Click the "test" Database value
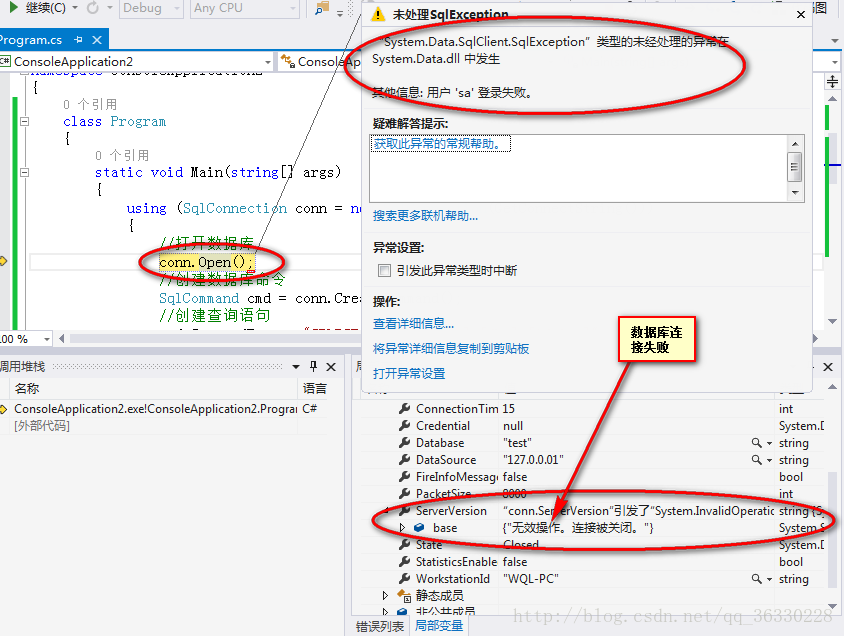 517,443
